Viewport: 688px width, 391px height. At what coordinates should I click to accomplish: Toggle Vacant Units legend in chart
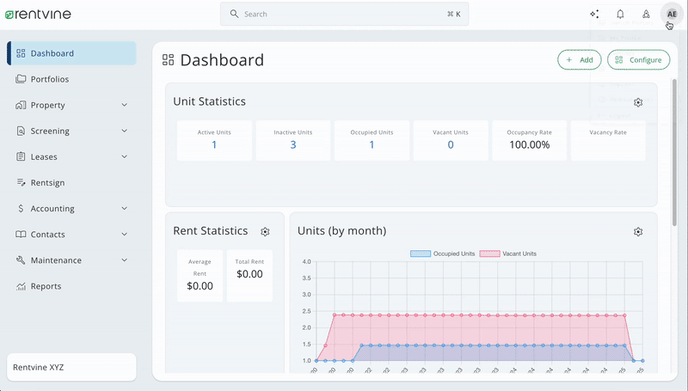point(508,254)
